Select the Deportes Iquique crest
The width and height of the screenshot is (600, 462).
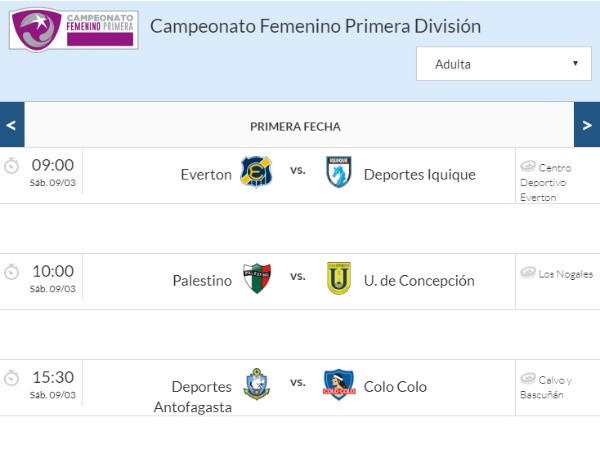[x=339, y=171]
